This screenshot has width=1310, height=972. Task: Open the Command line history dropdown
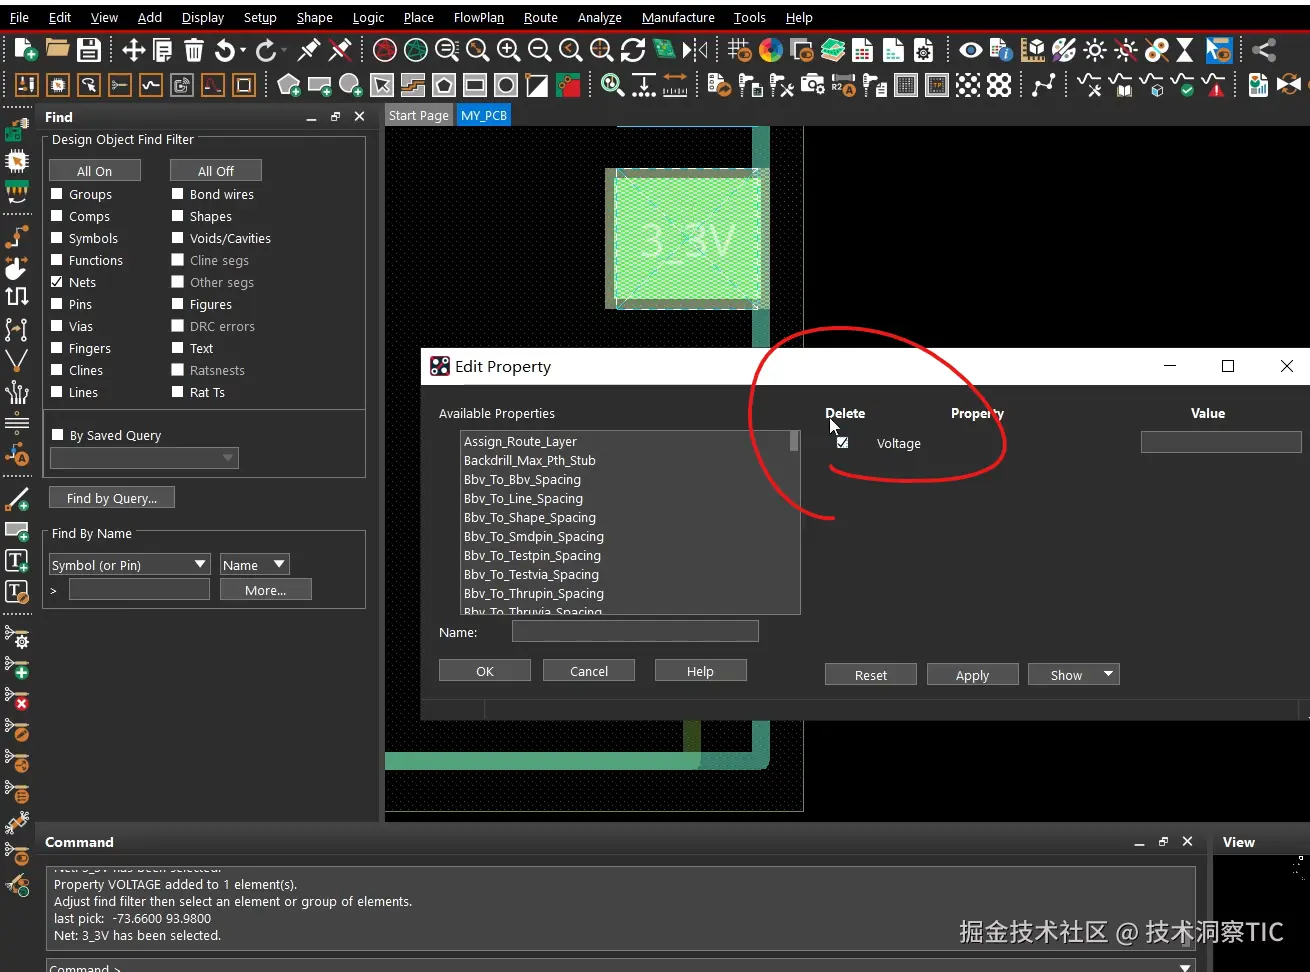tap(1185, 966)
